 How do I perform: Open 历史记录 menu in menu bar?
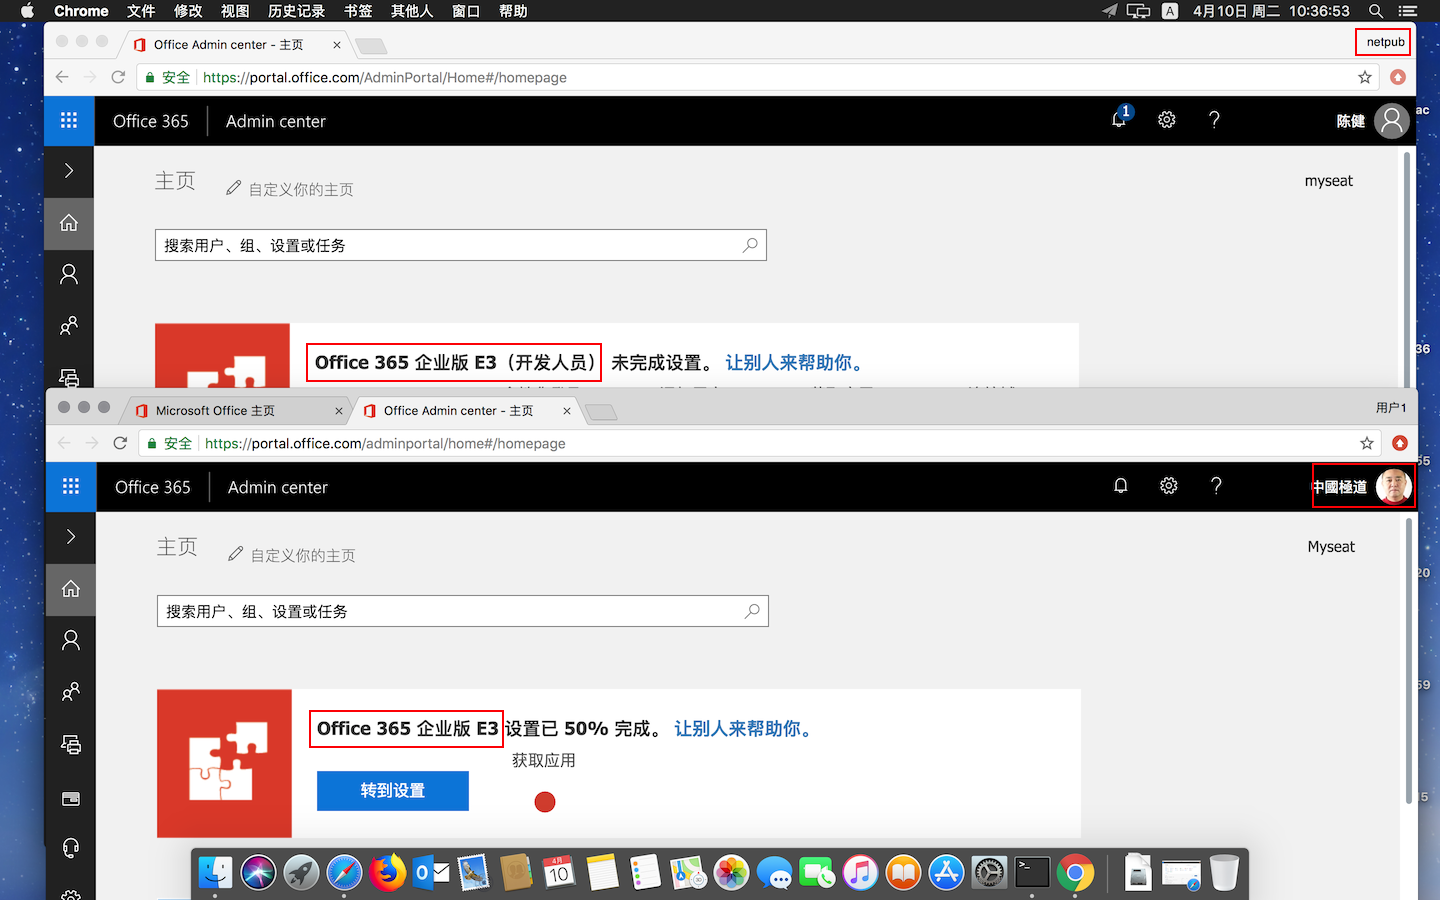296,11
